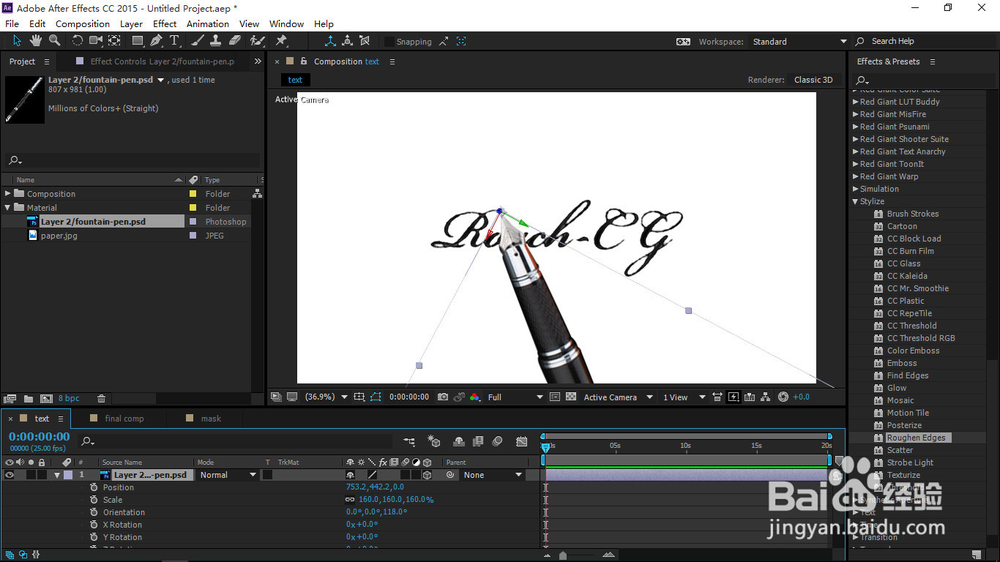1000x562 pixels.
Task: Choose Local Axis mode icon
Action: 330,41
